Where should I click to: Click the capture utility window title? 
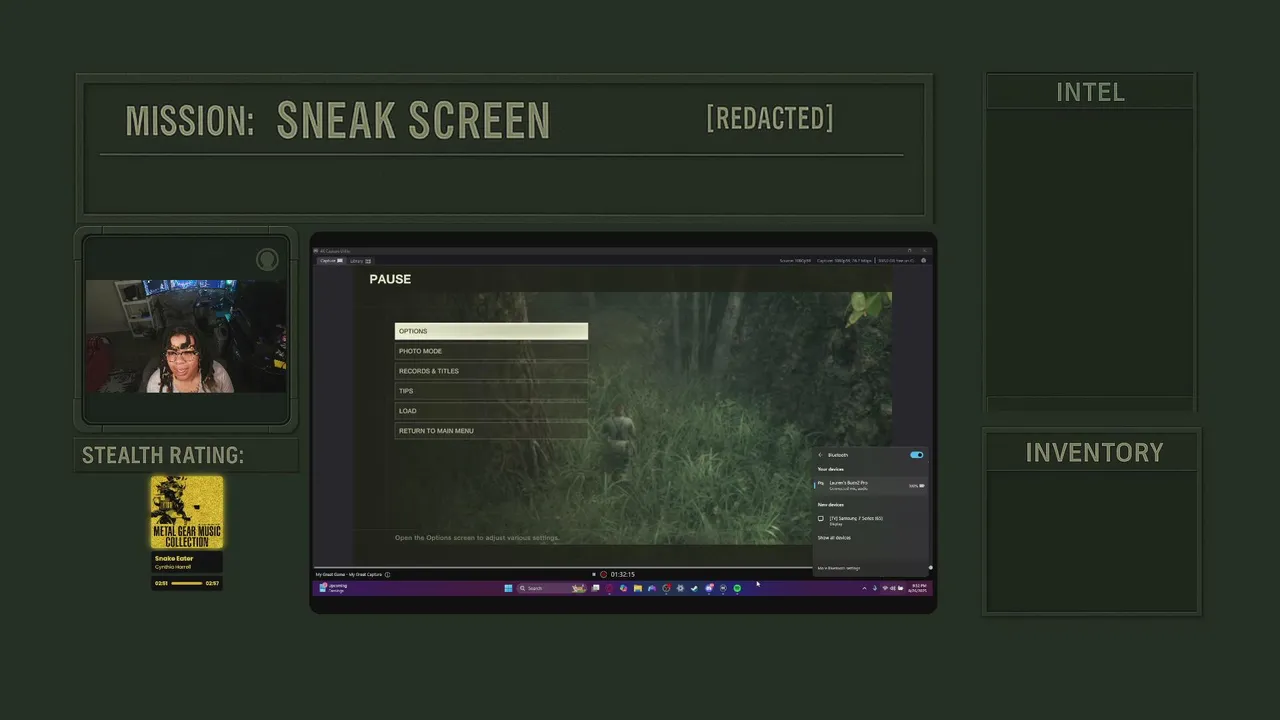[334, 251]
